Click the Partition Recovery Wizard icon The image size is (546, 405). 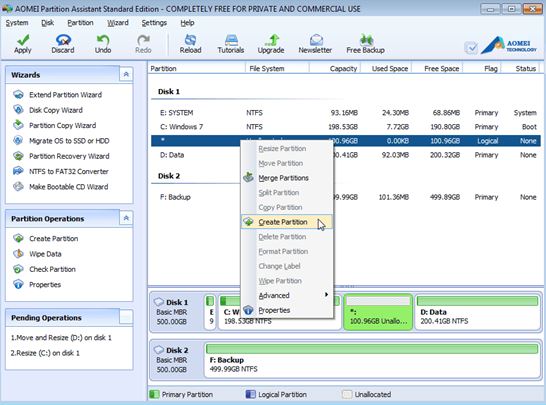18,156
